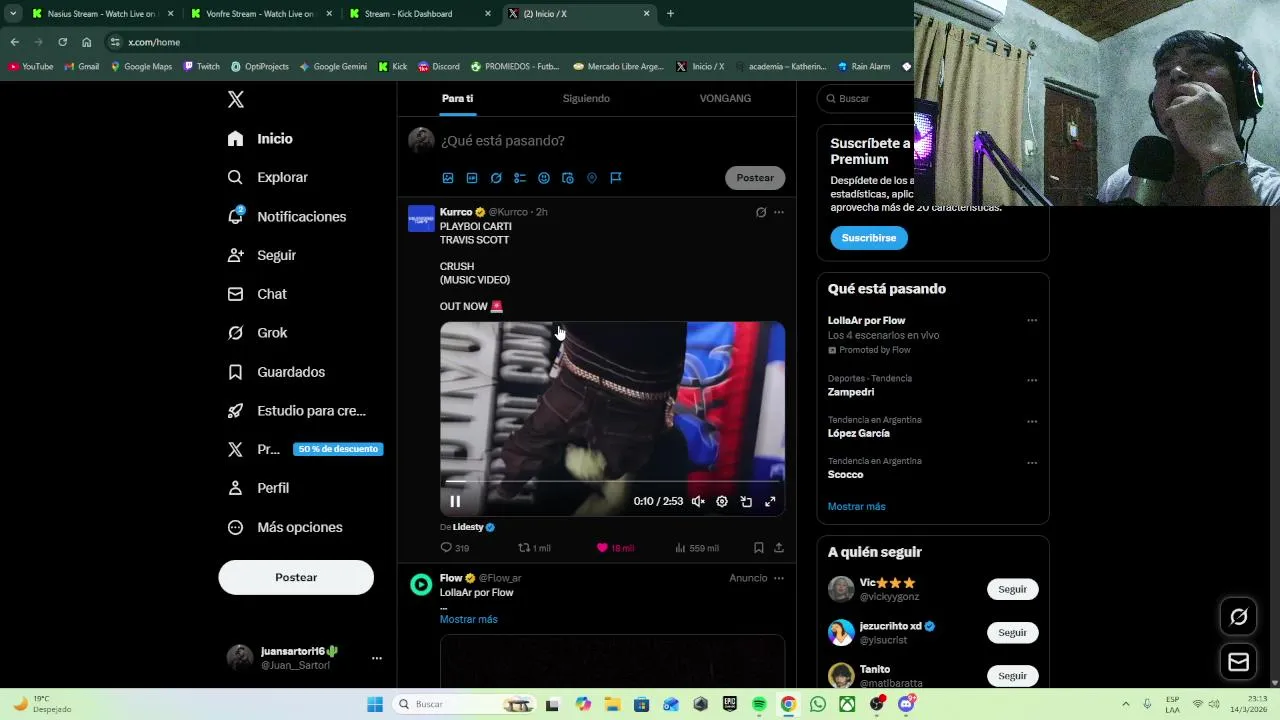
Task: Click Mostrar más under trends
Action: tap(856, 506)
